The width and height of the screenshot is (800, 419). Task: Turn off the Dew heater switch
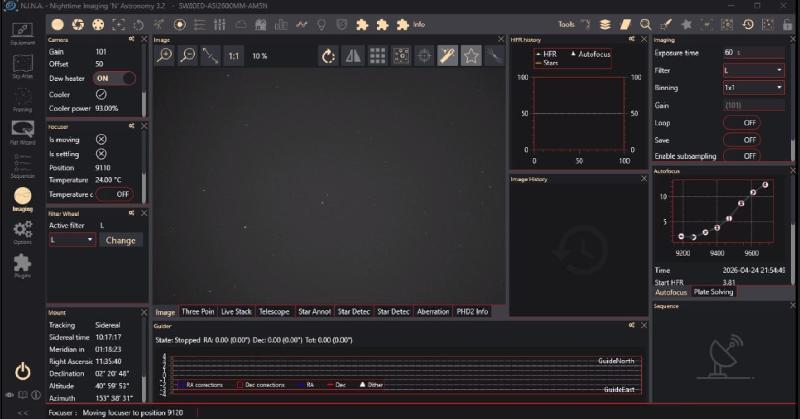click(114, 78)
